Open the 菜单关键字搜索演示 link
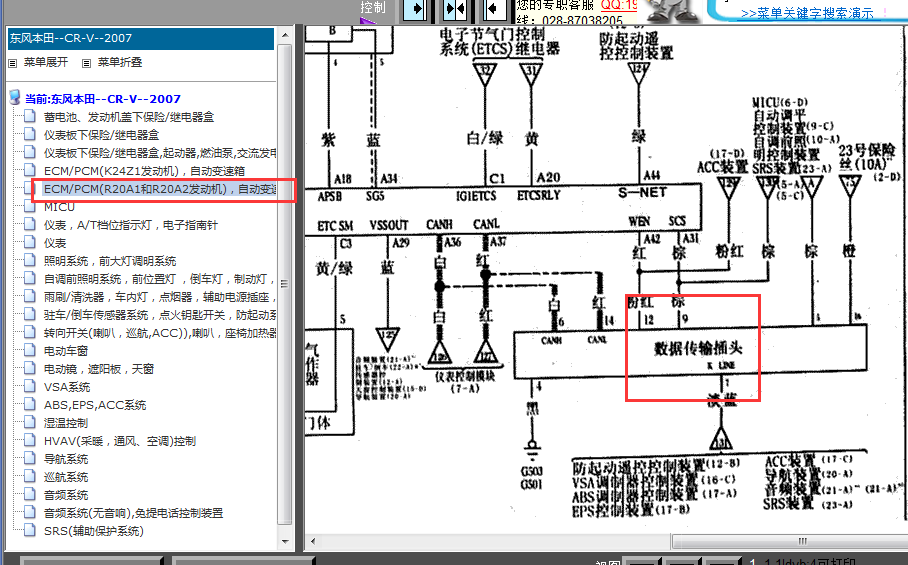Screen dimensions: 908x565 807,13
